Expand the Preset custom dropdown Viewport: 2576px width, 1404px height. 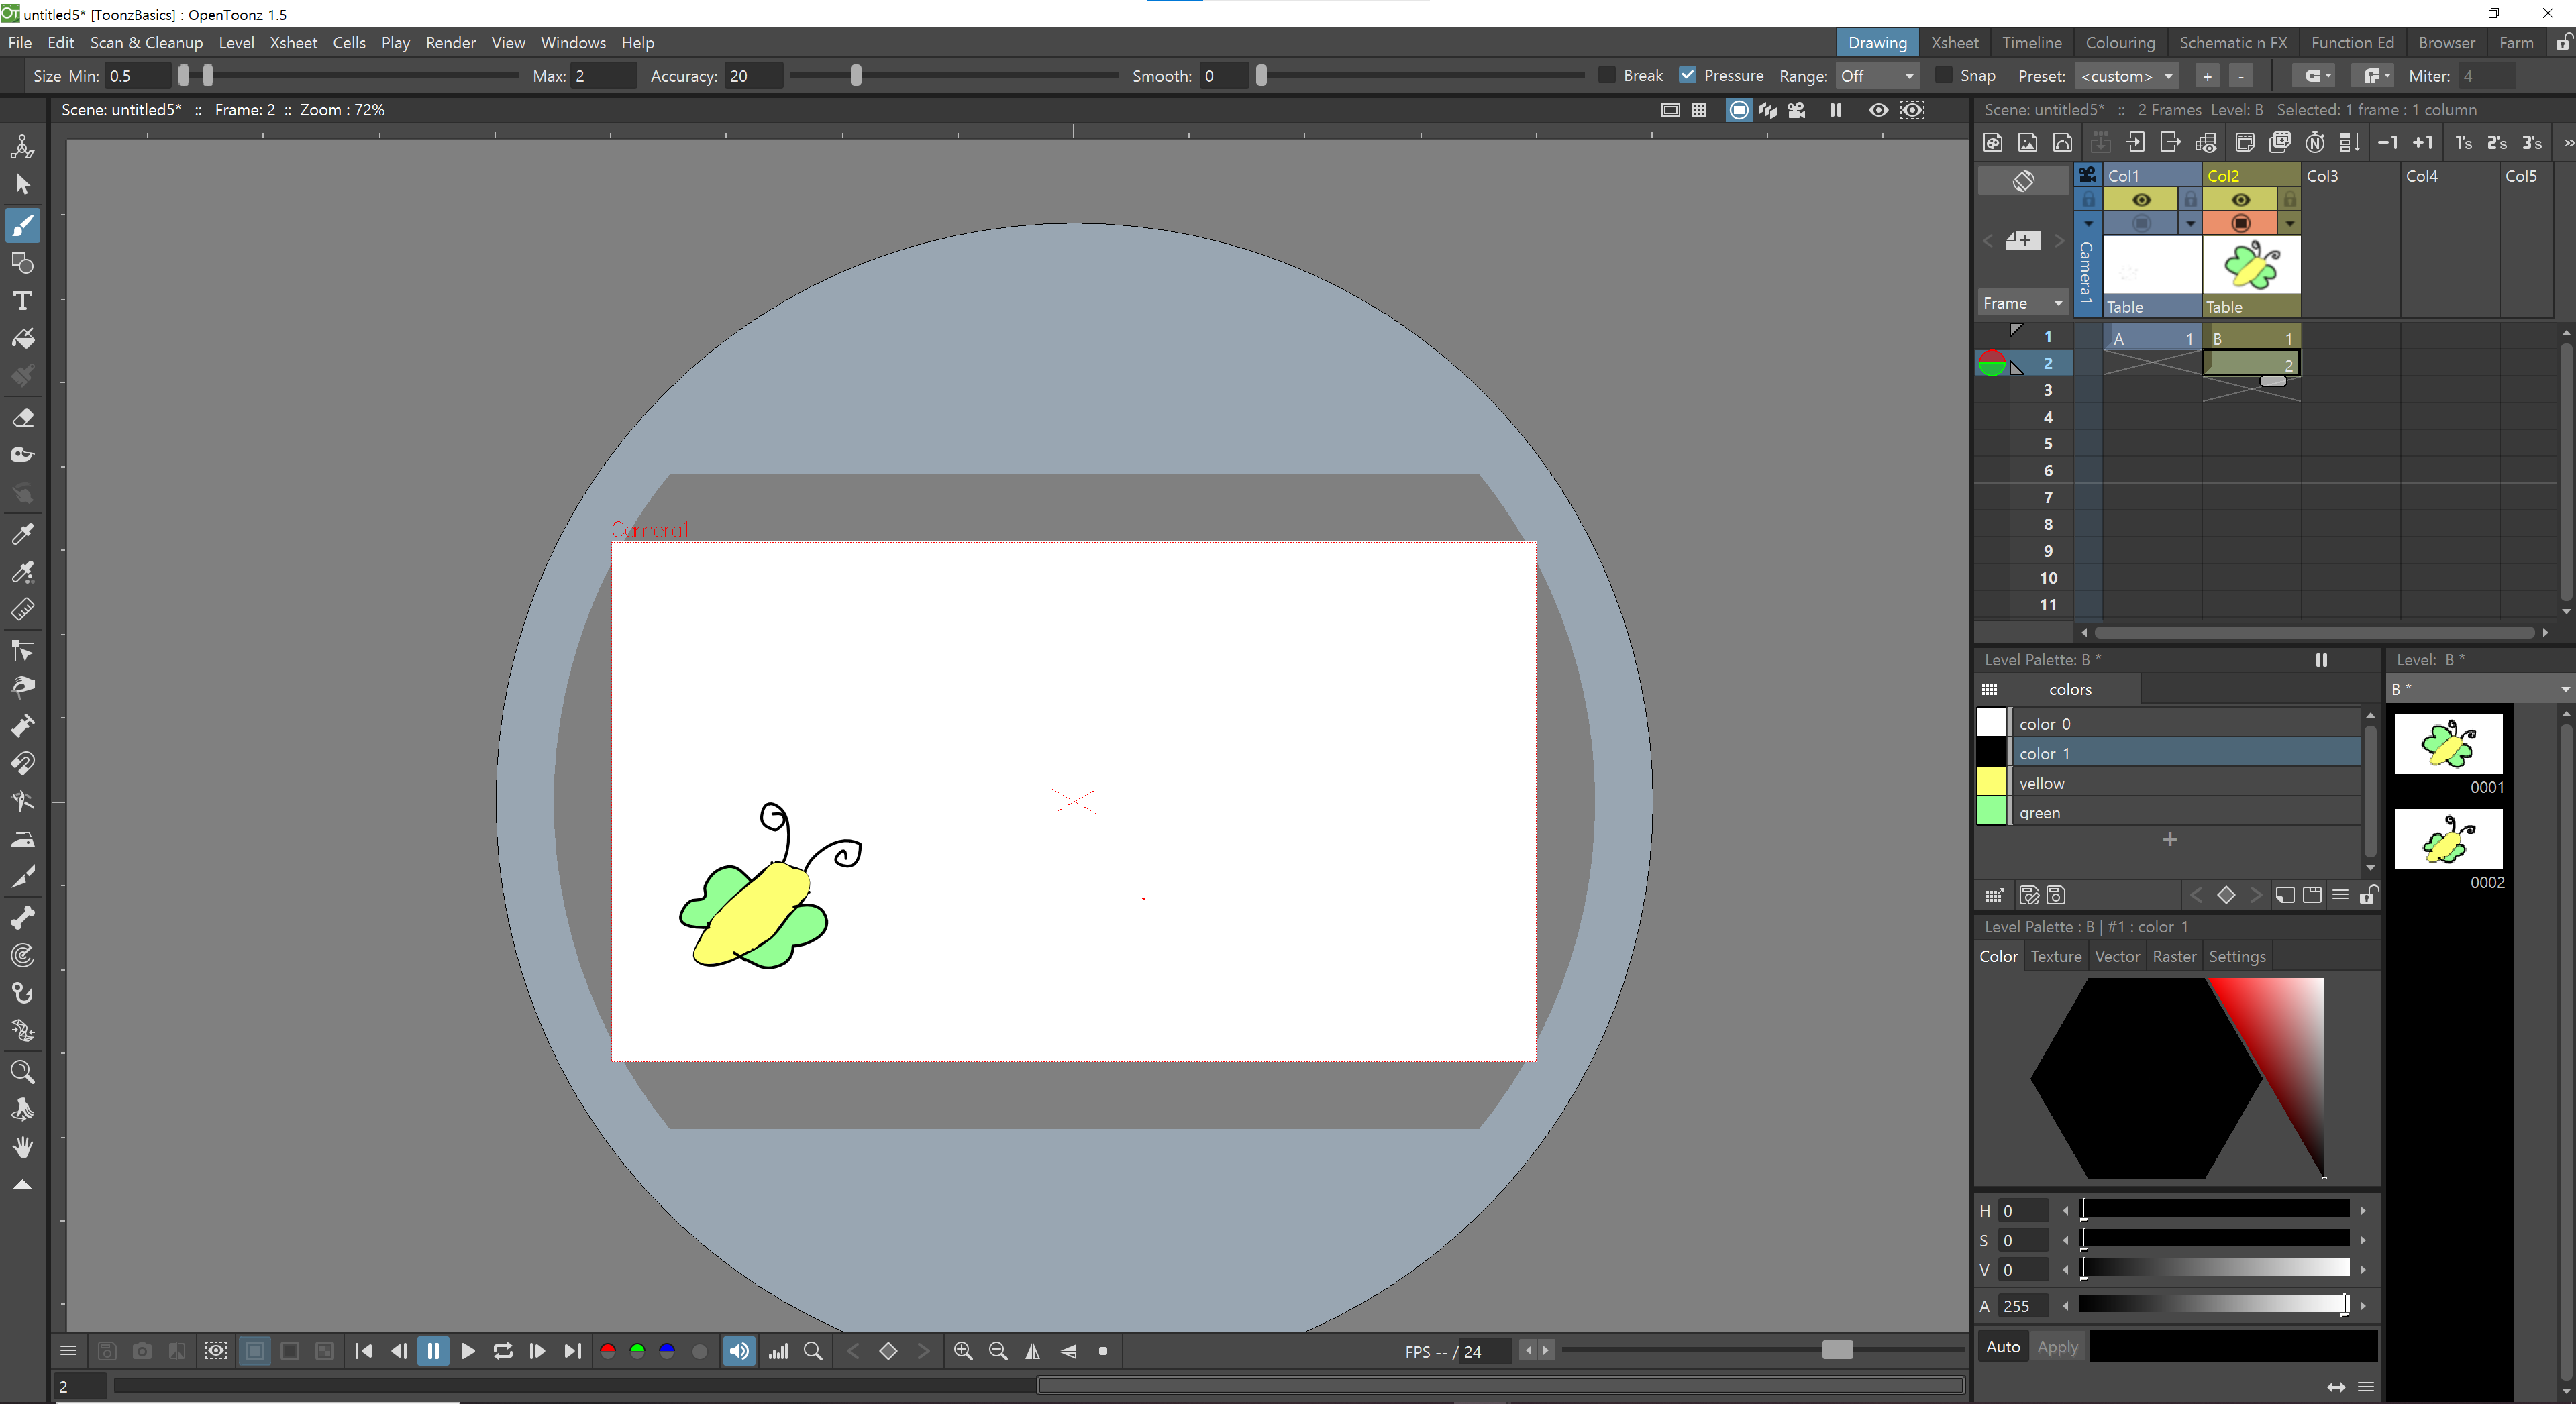[x=2126, y=76]
